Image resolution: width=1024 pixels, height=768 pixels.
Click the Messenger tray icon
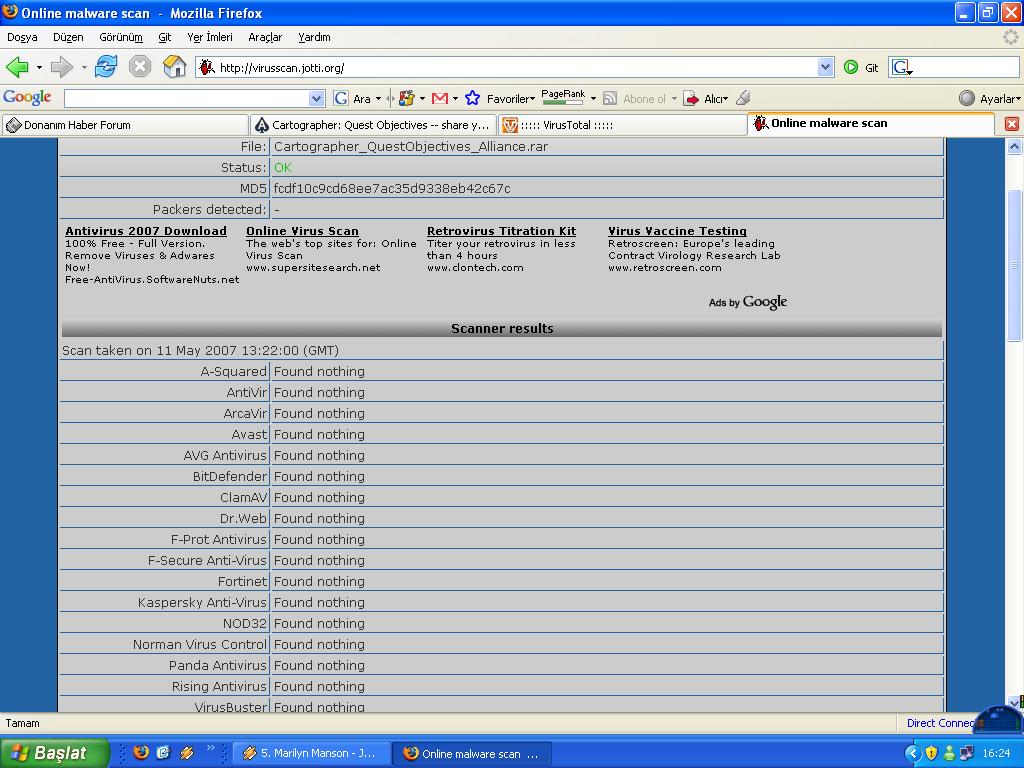(949, 753)
